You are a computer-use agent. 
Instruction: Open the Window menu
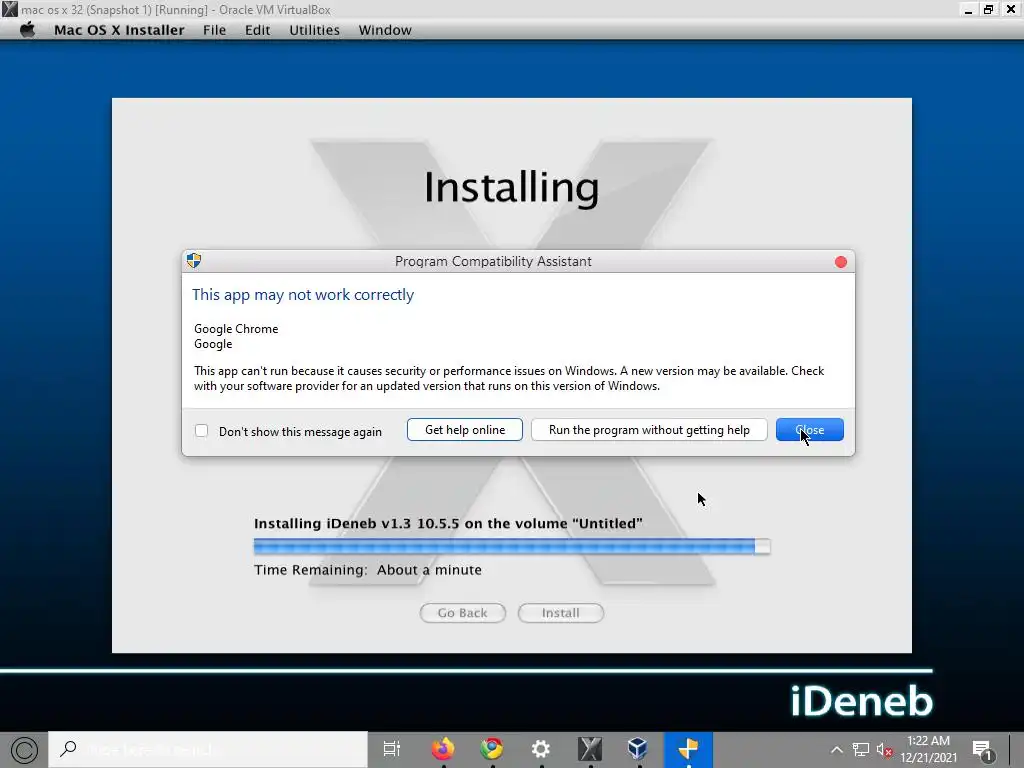(385, 30)
